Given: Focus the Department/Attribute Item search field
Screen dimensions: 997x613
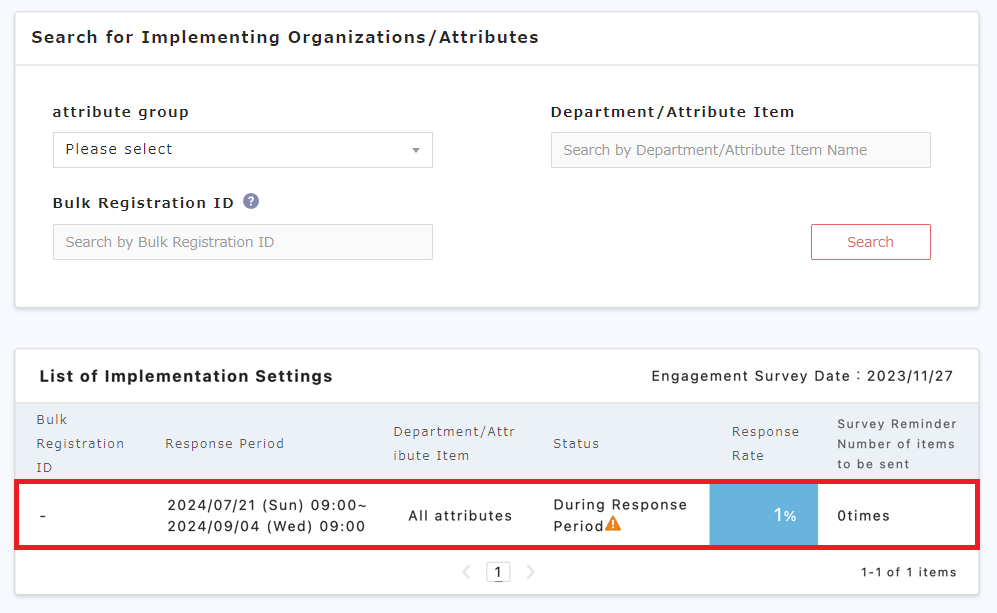Looking at the screenshot, I should (x=740, y=150).
